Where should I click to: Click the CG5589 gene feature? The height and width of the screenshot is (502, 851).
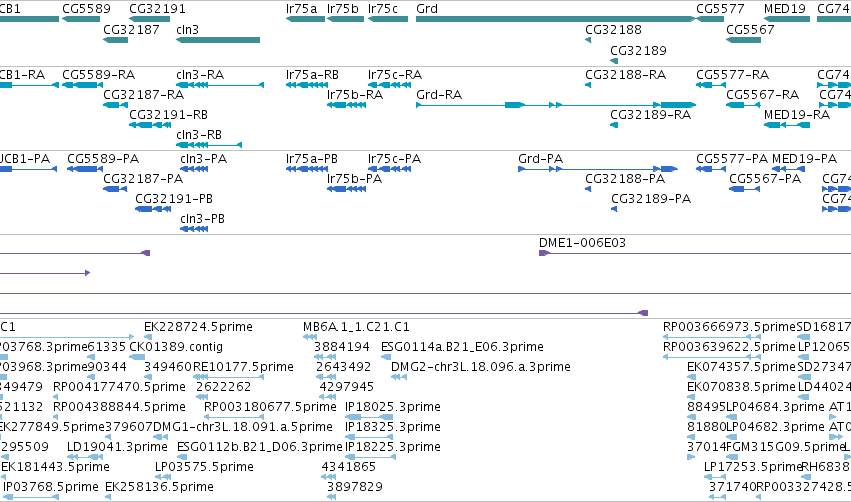pos(81,19)
